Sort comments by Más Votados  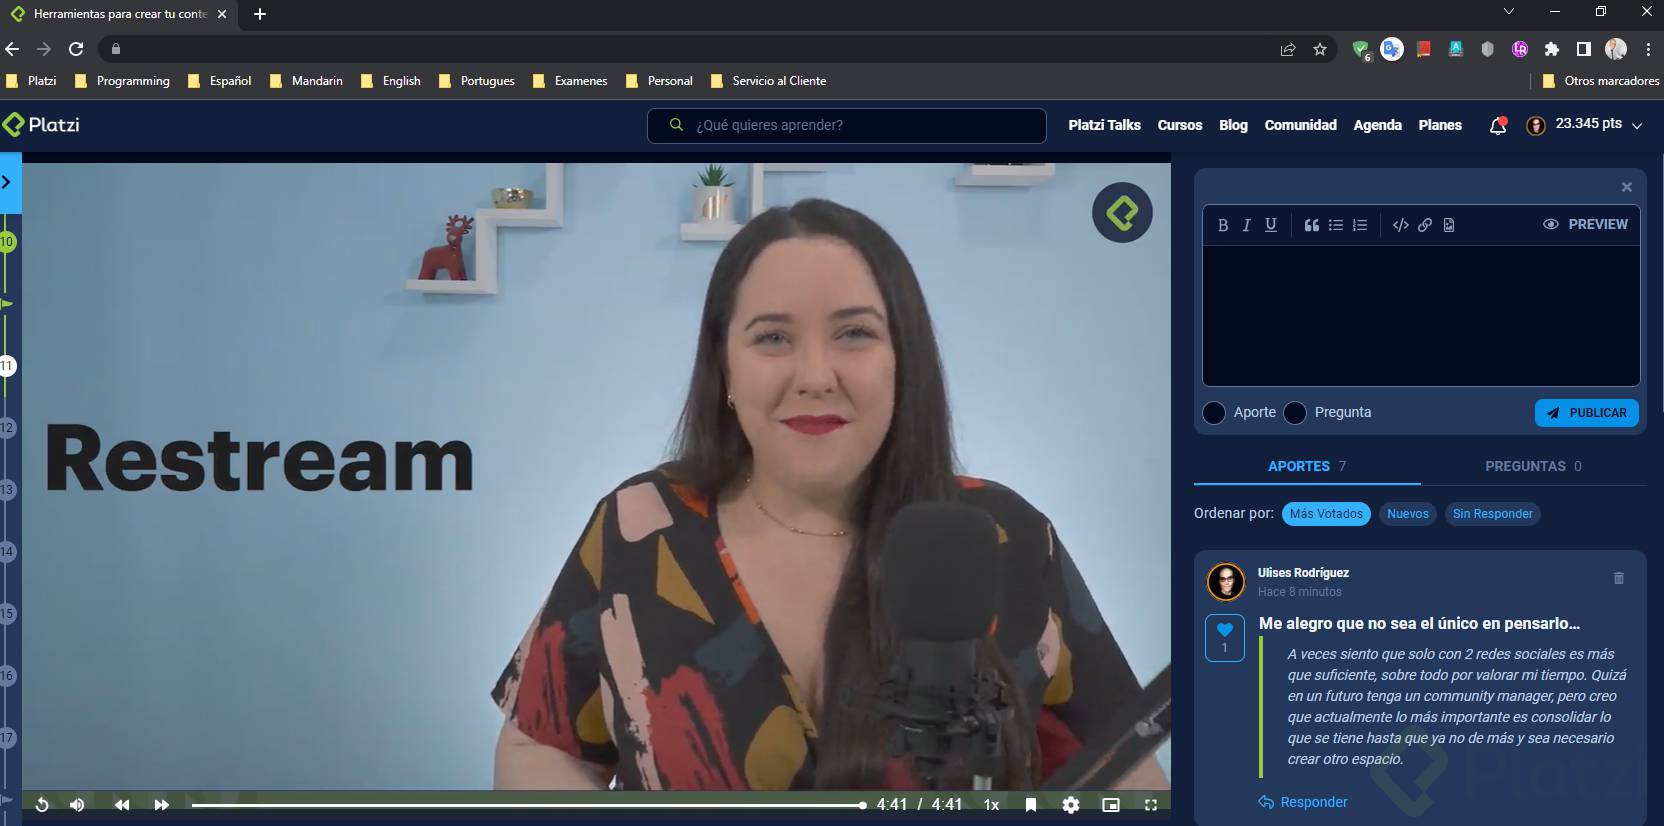pyautogui.click(x=1326, y=514)
